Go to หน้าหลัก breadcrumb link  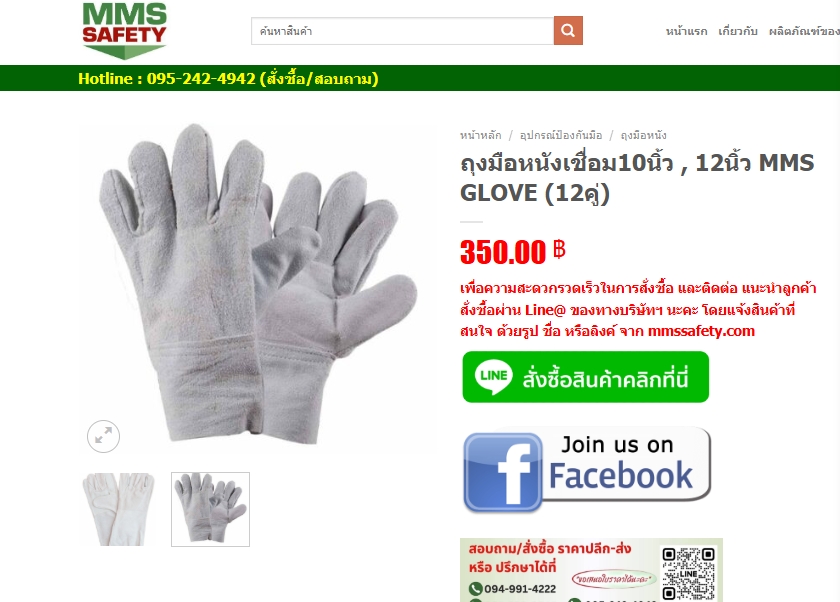(x=481, y=135)
